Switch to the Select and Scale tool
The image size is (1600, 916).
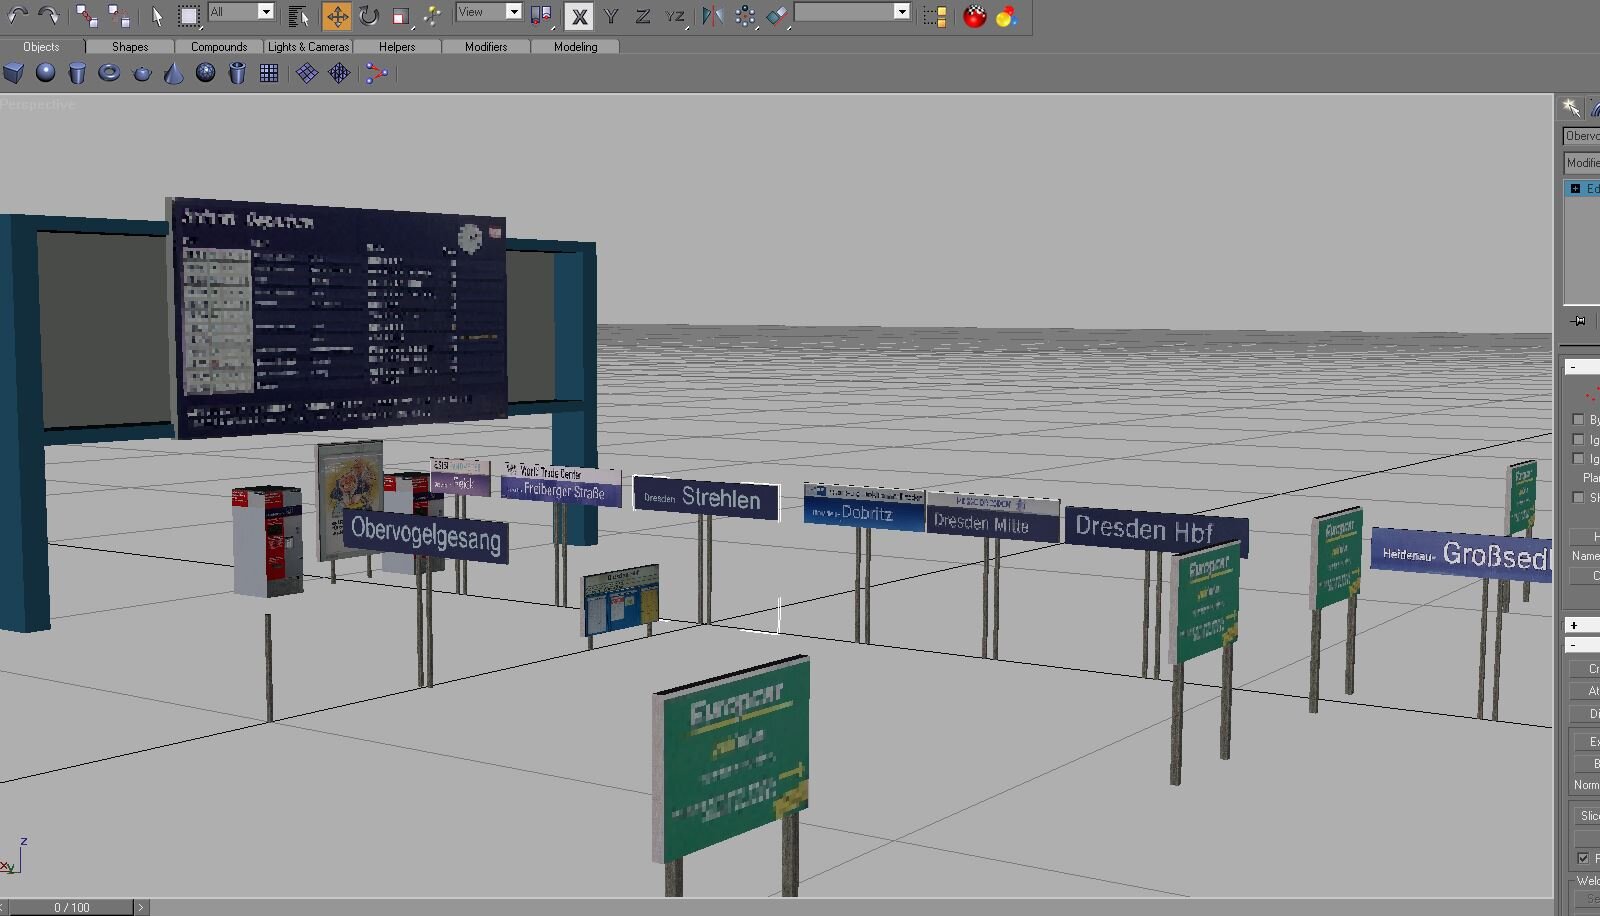[401, 16]
